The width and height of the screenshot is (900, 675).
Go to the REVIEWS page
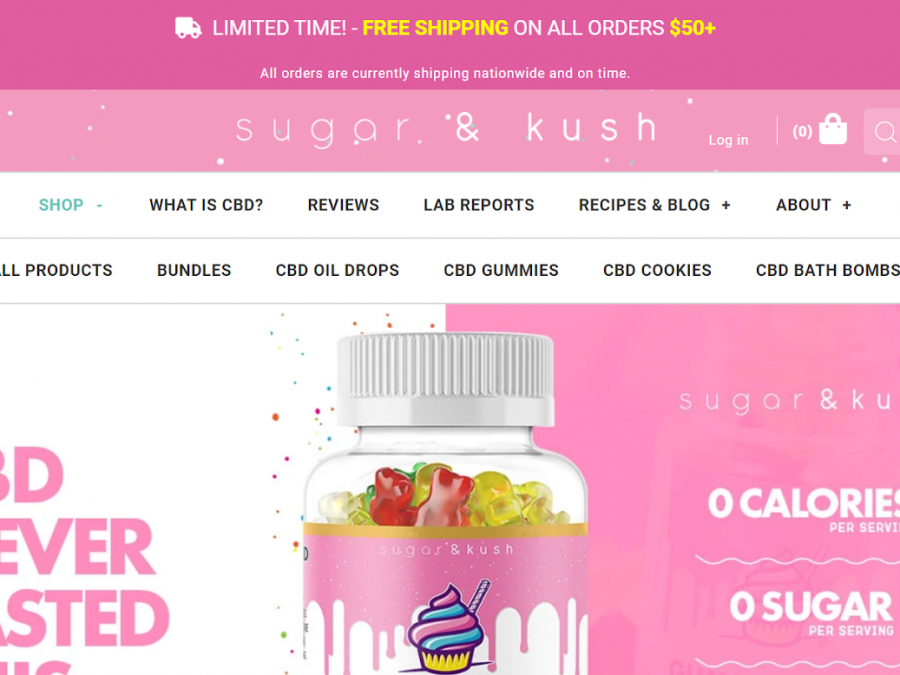click(343, 205)
